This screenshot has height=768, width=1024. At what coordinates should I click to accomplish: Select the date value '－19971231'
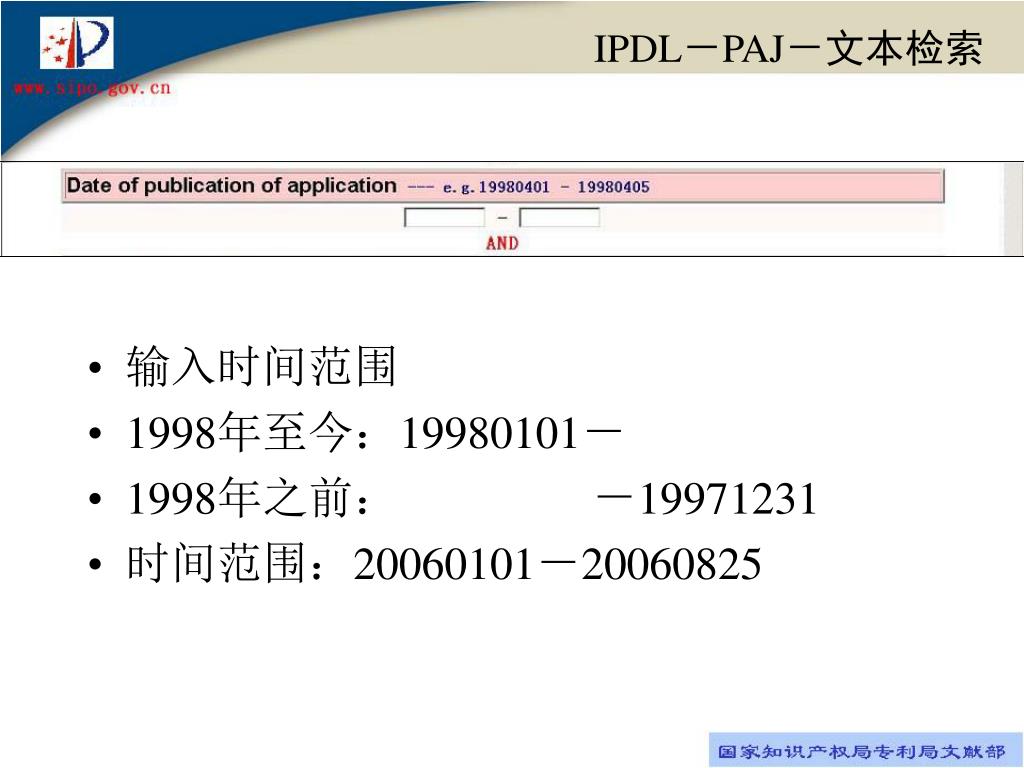[x=706, y=499]
